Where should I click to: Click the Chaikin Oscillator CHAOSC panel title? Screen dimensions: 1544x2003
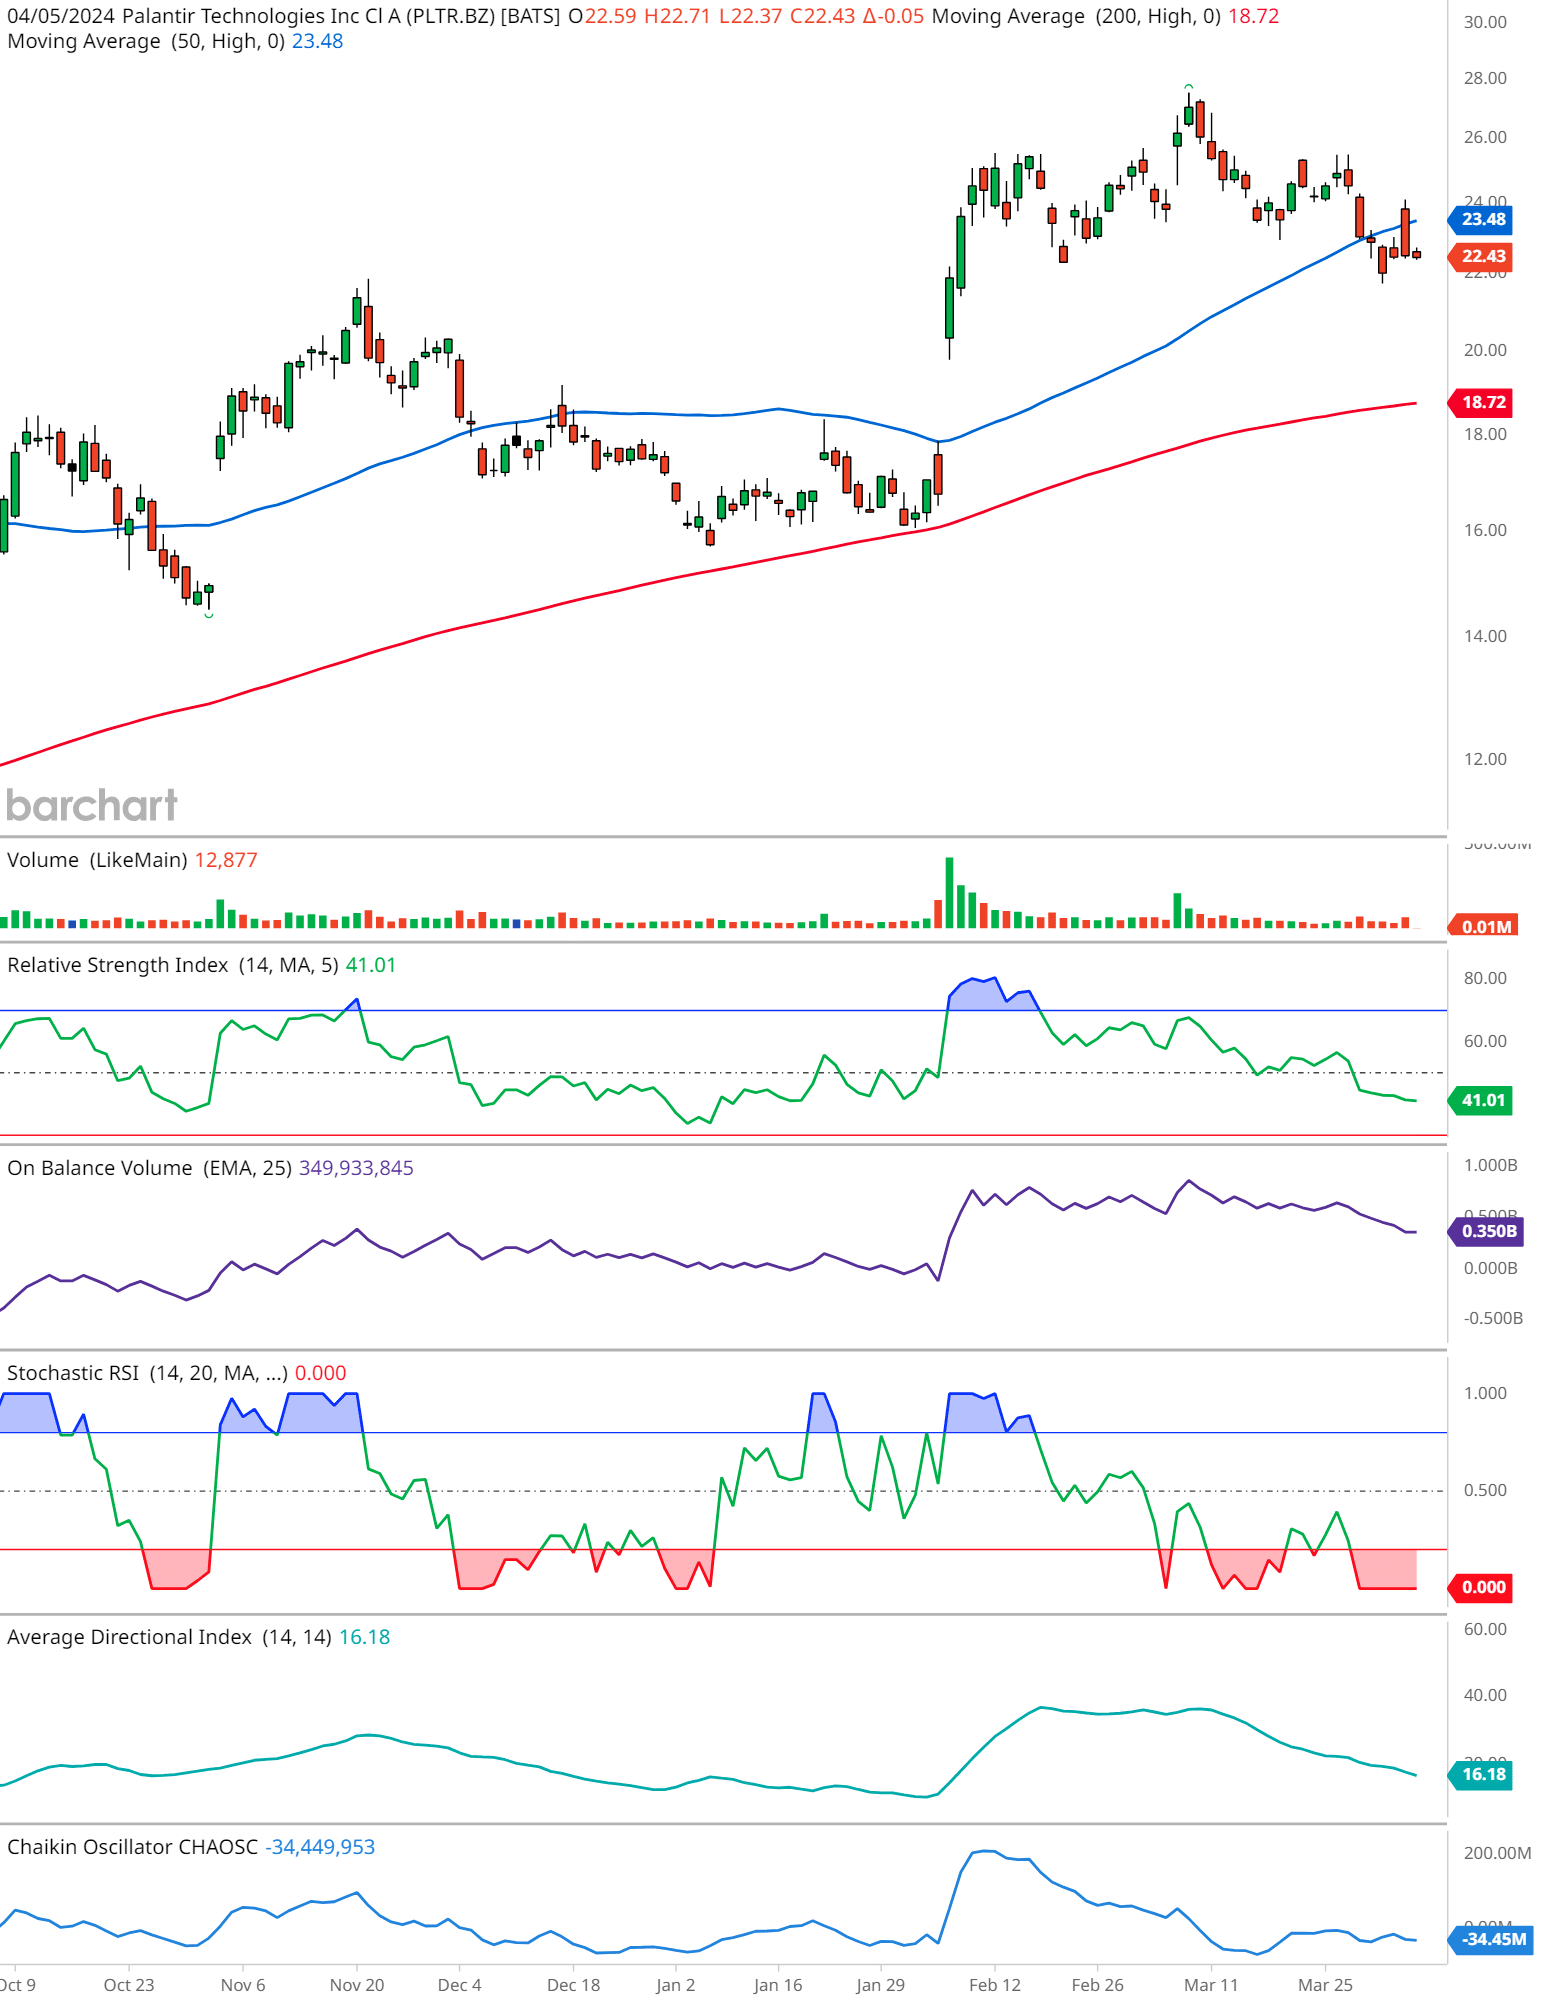[132, 1848]
